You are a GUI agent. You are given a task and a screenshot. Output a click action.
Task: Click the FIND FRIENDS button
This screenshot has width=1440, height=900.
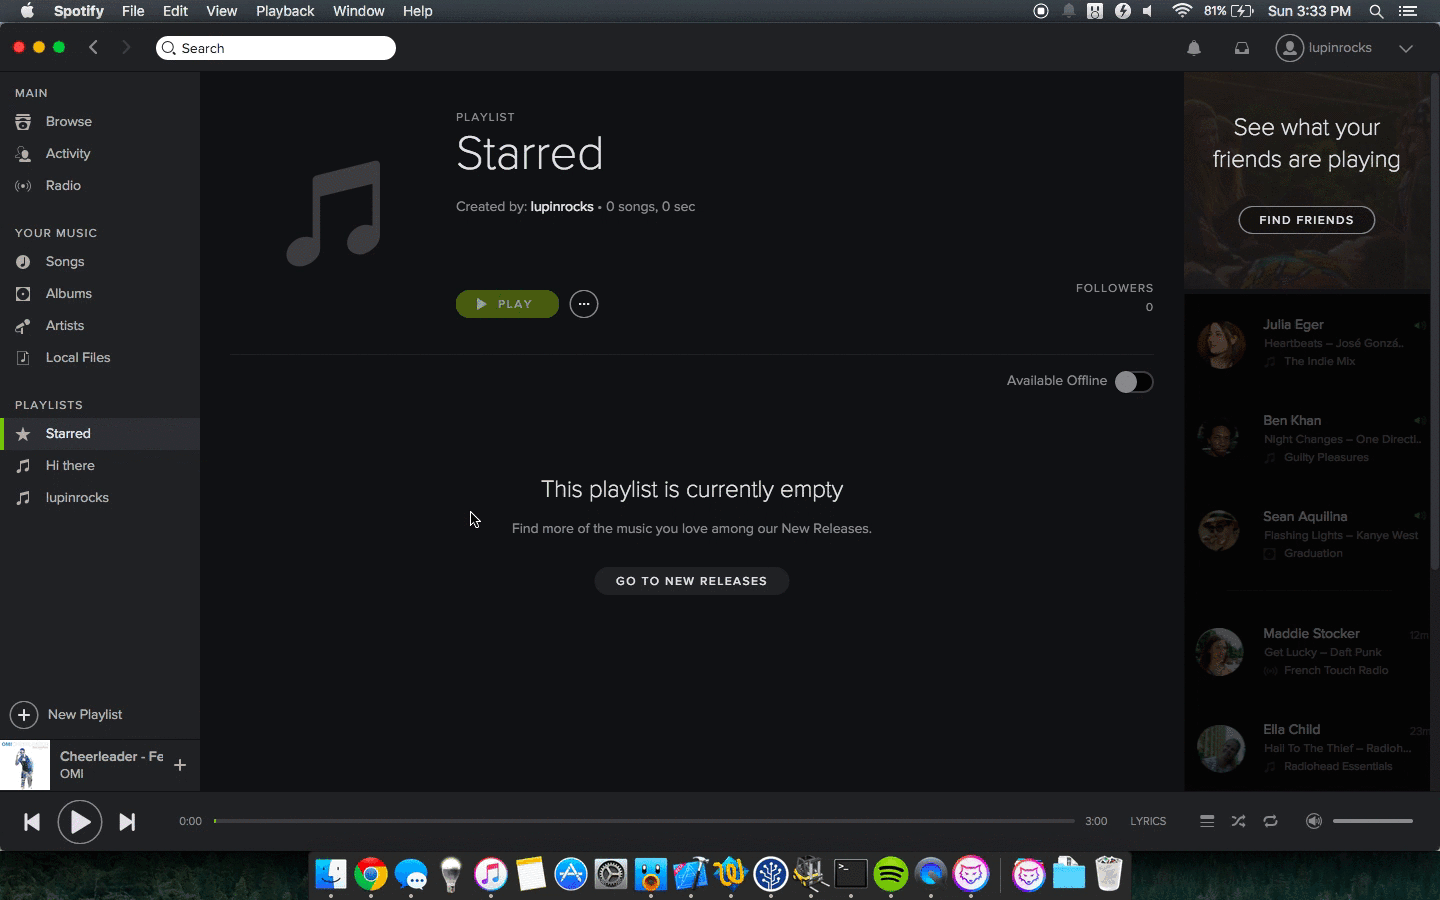coord(1306,220)
